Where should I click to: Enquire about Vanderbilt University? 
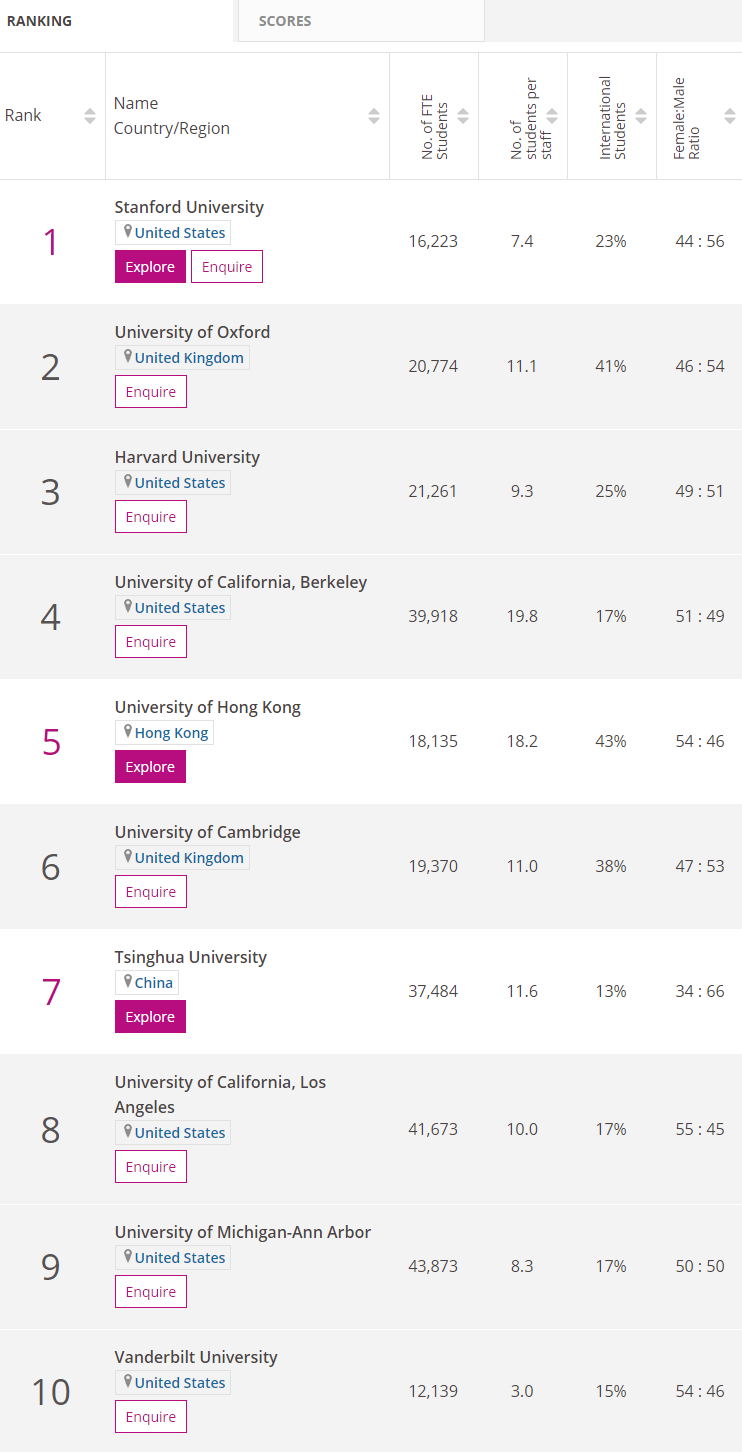[151, 1417]
